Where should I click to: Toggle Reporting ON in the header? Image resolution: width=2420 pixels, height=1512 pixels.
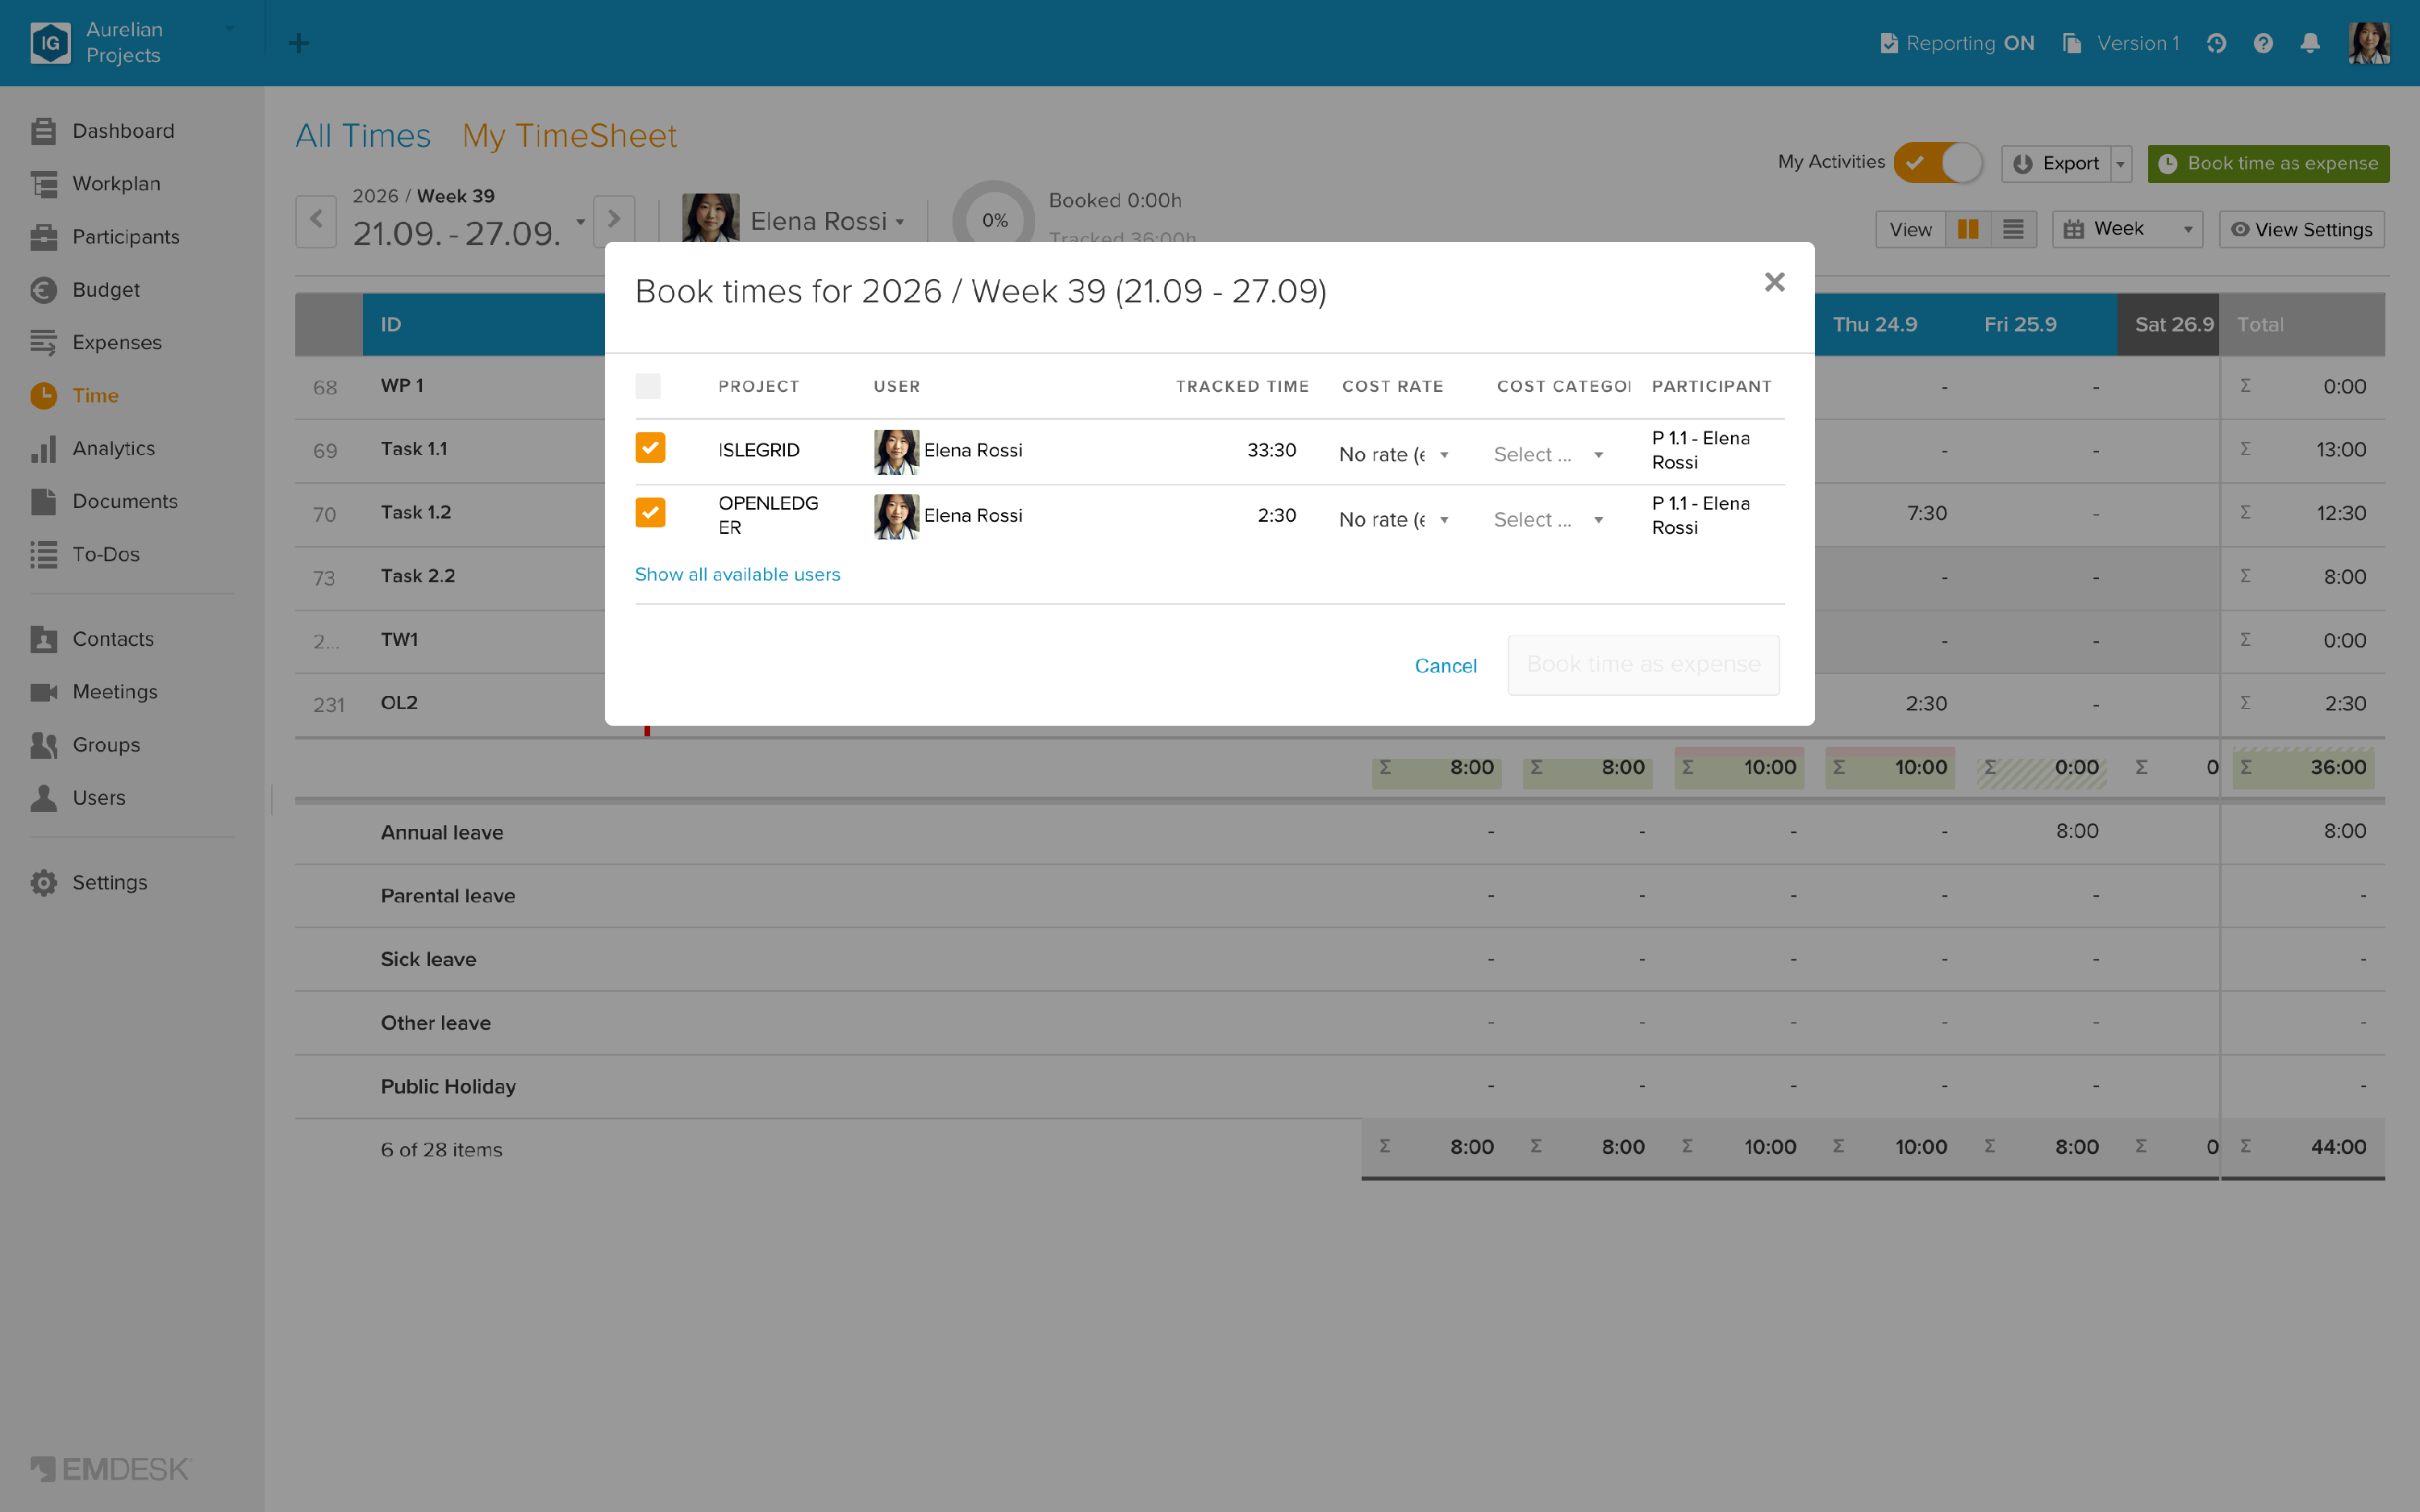(1958, 43)
